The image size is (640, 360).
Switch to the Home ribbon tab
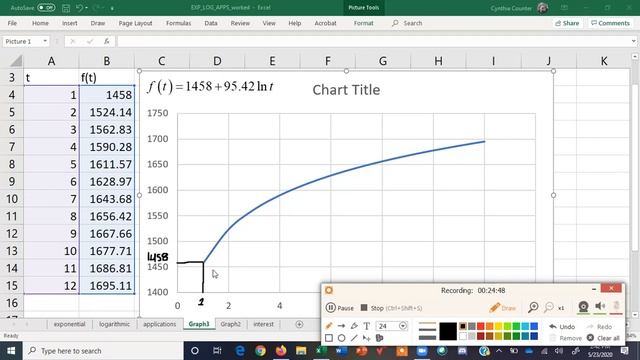pyautogui.click(x=40, y=23)
